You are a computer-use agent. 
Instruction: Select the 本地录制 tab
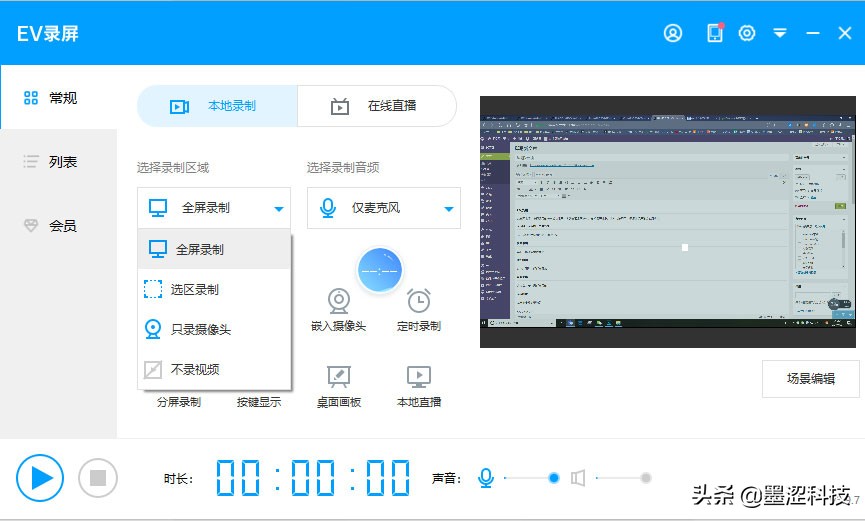click(217, 106)
